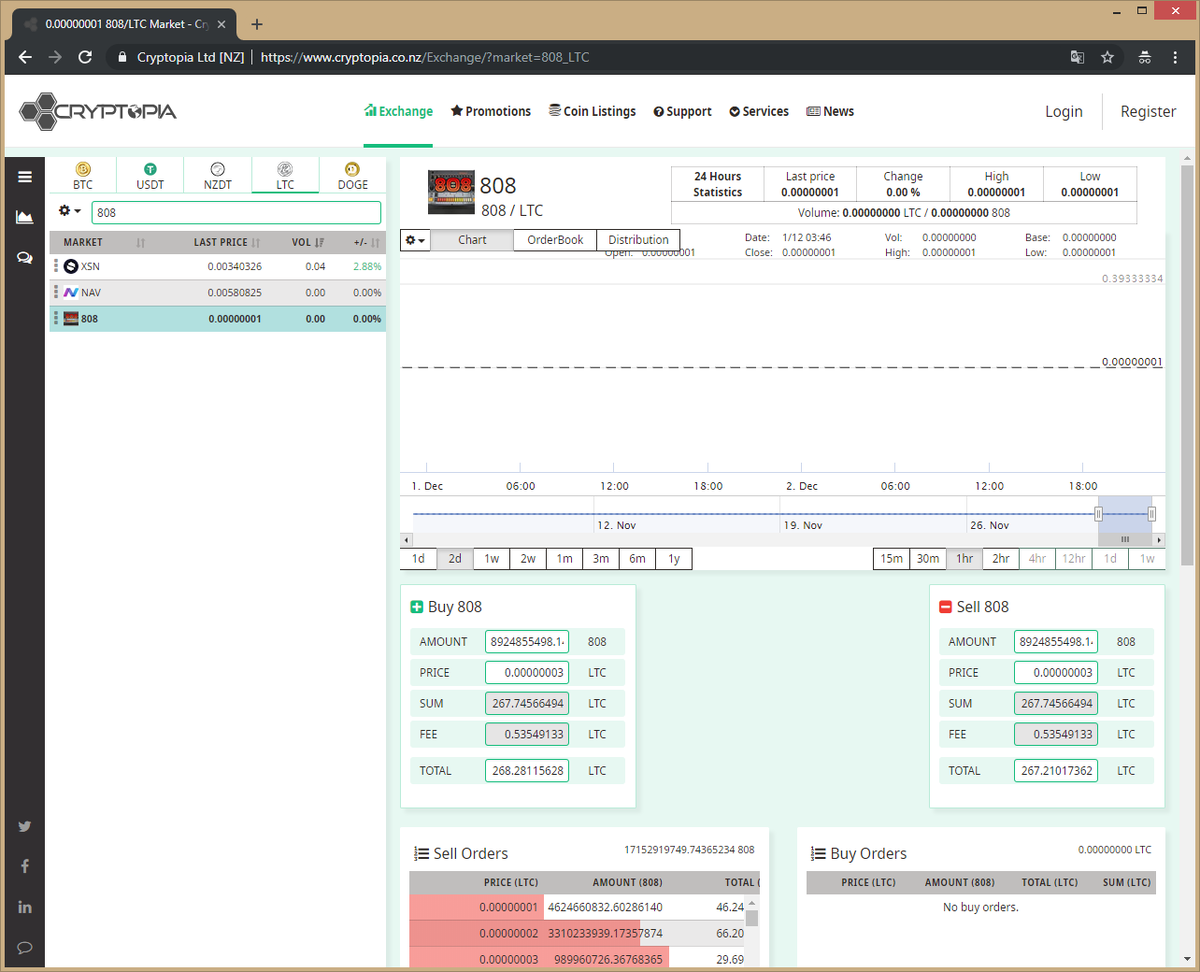Select the NAV market row

218,293
